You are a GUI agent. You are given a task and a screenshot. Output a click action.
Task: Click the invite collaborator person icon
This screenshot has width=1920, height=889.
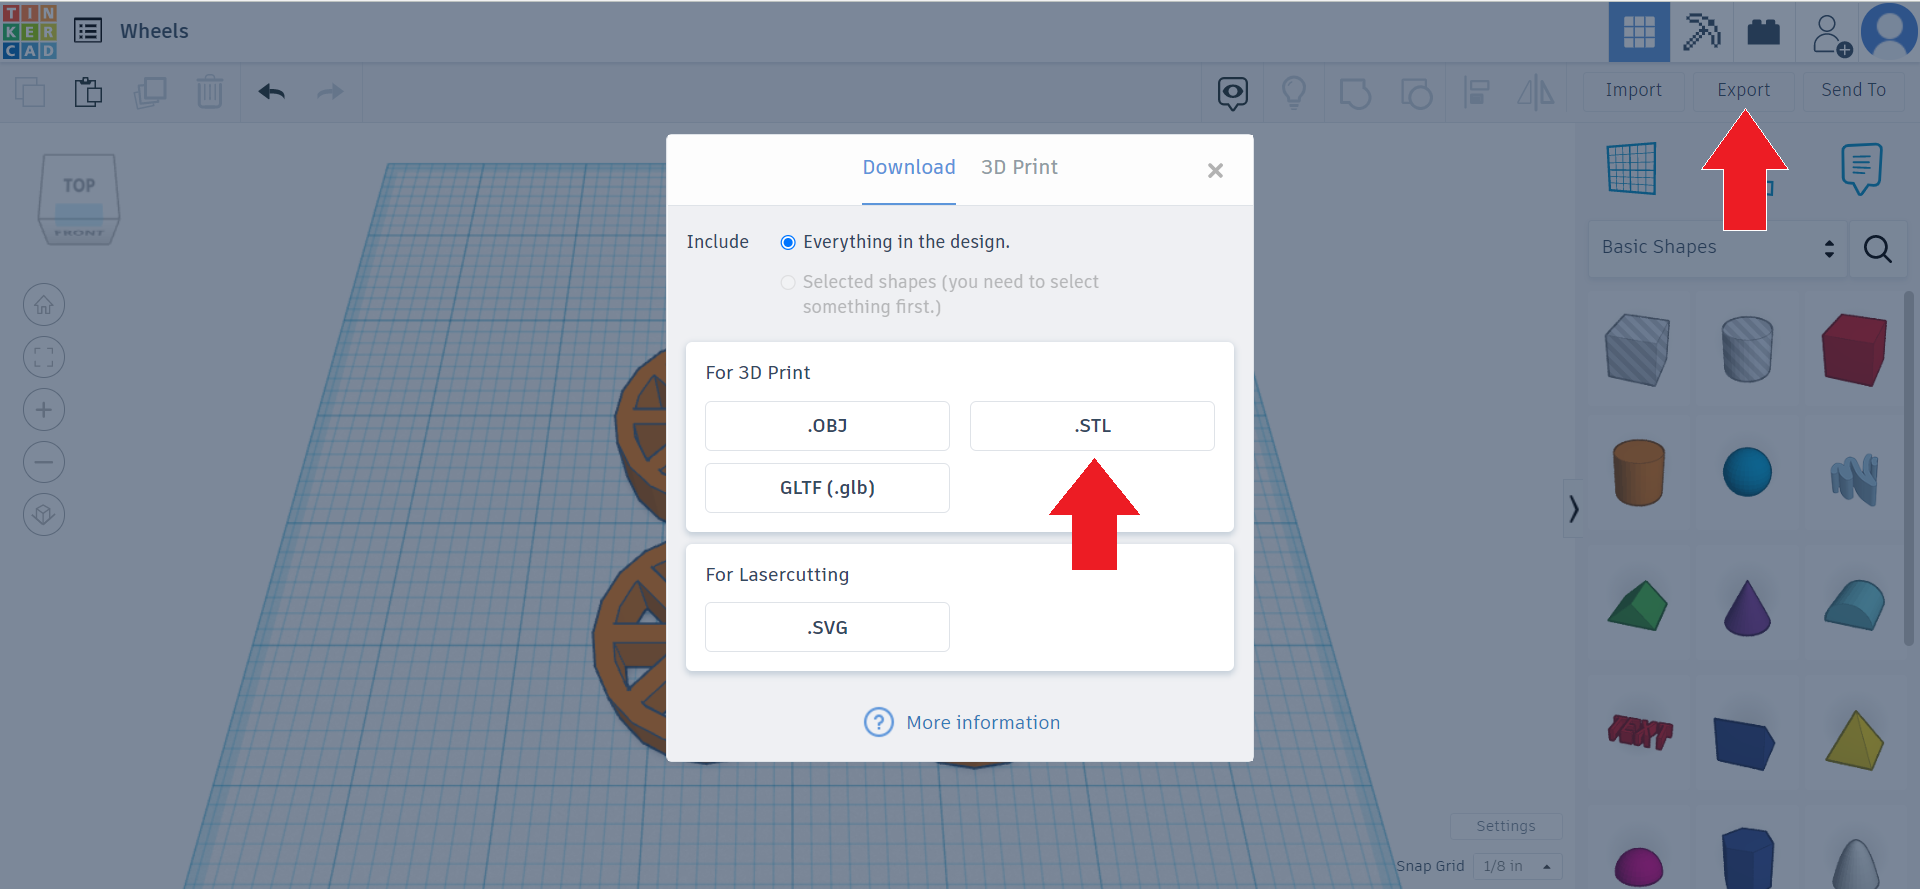click(1831, 34)
